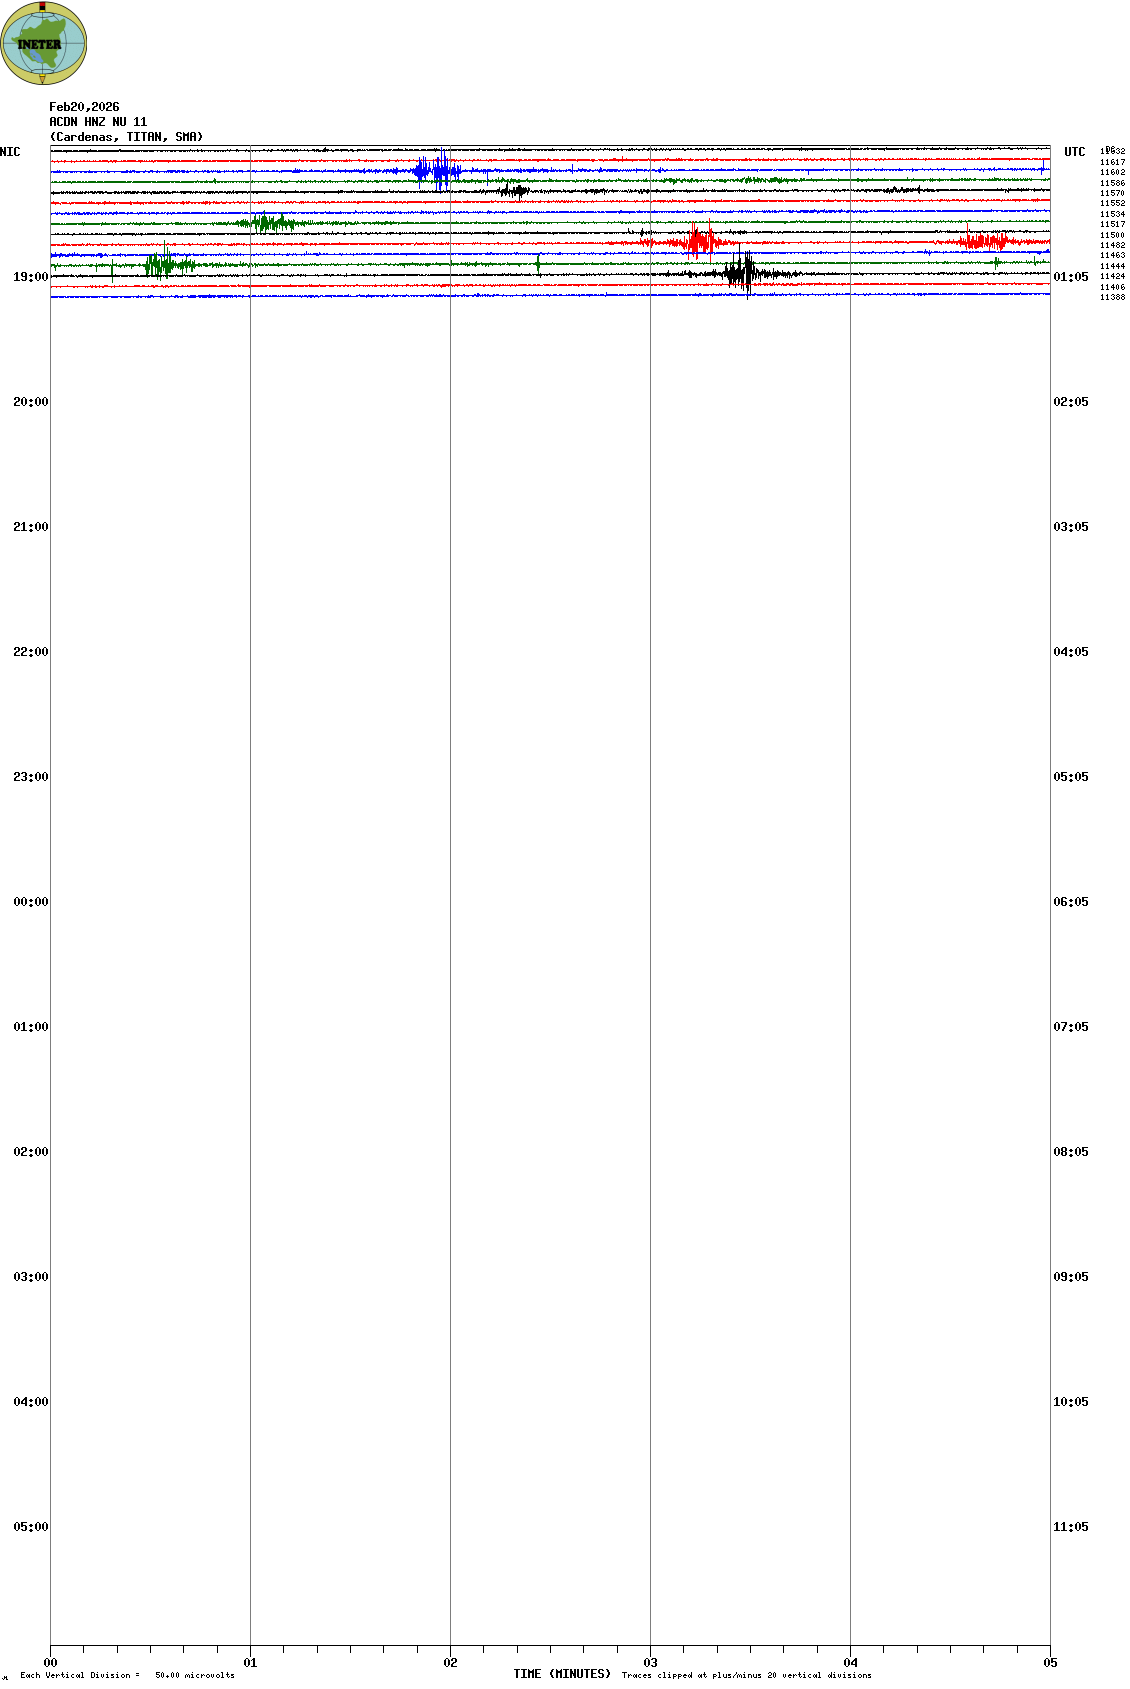The image size is (1130, 1689).
Task: Click the 06:05 UTC time label
Action: coord(1070,902)
